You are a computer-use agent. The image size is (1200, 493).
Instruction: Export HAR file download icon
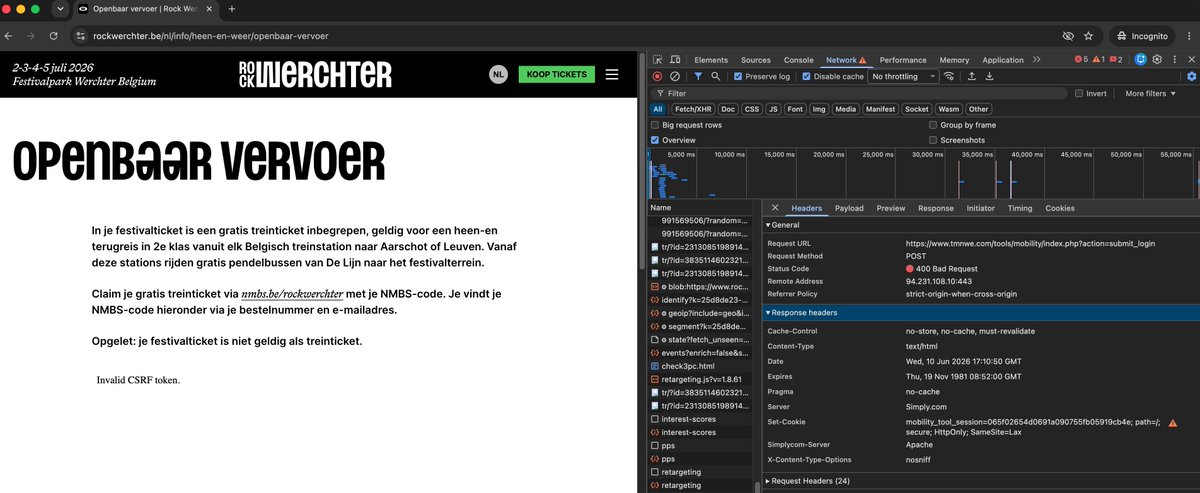click(x=989, y=76)
